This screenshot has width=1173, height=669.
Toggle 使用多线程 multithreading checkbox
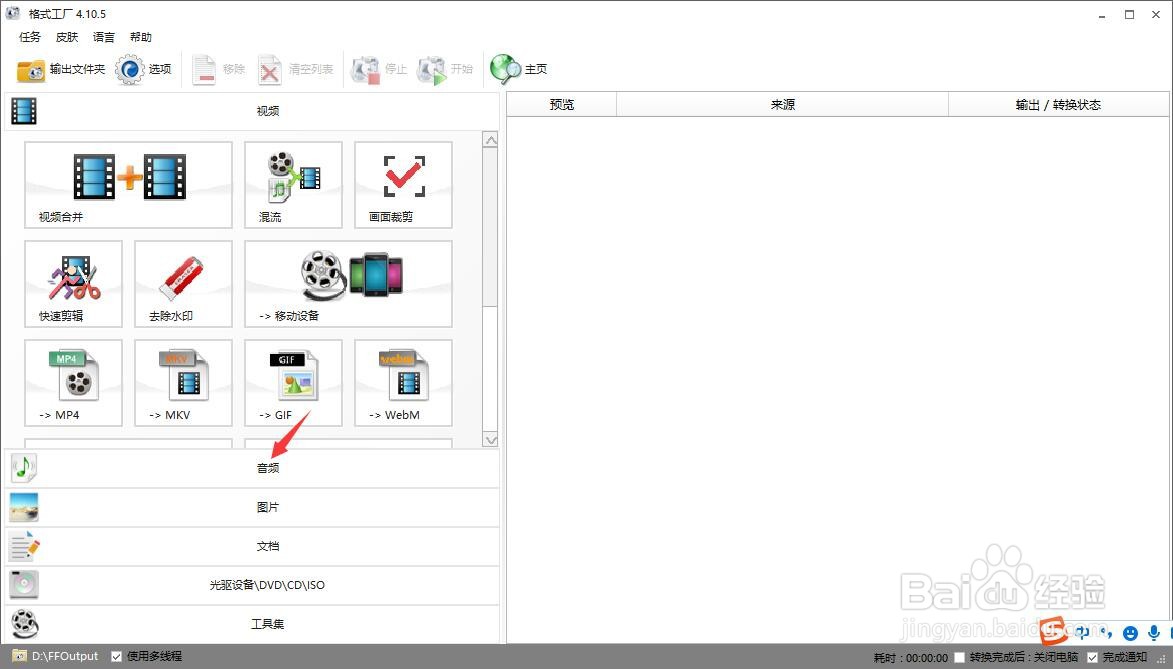117,656
